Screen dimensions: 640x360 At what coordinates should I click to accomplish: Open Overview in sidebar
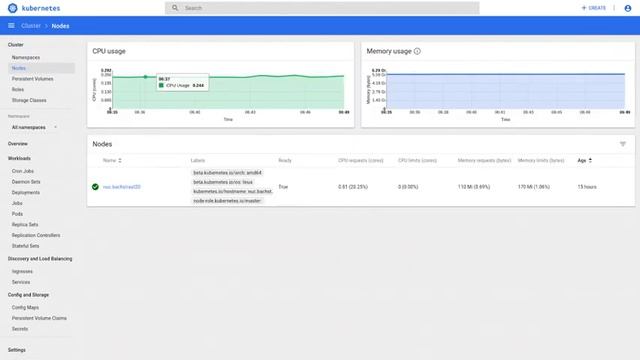tap(18, 144)
